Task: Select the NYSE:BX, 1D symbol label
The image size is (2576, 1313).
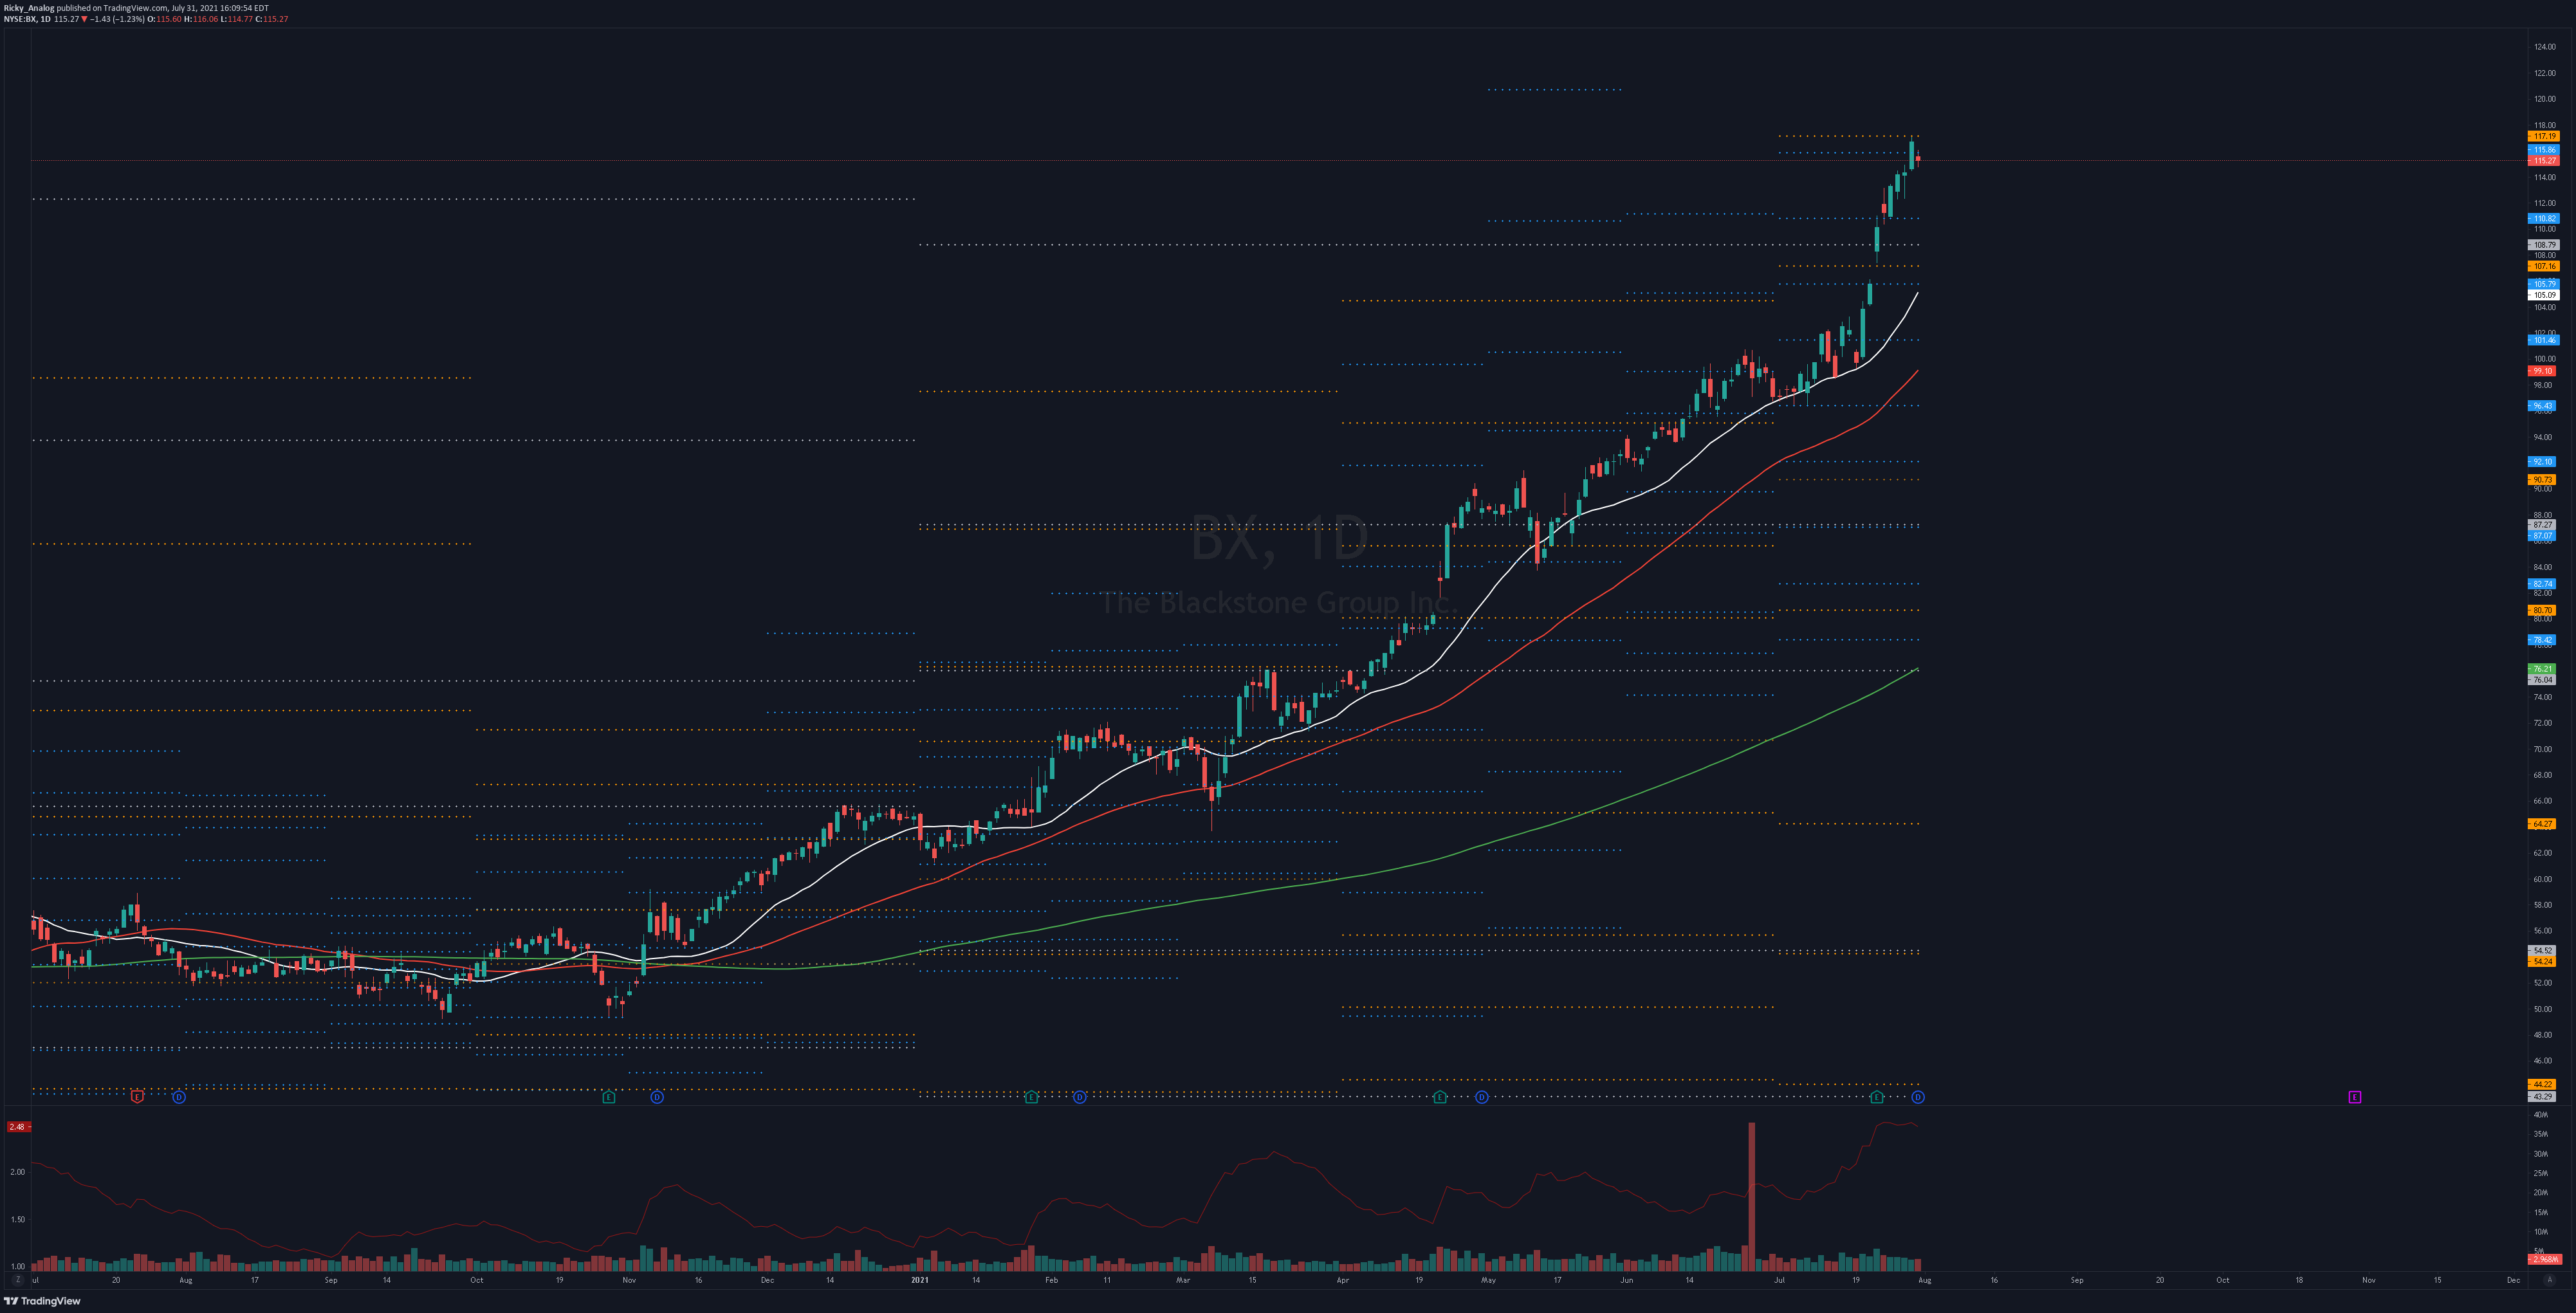Action: click(x=27, y=19)
